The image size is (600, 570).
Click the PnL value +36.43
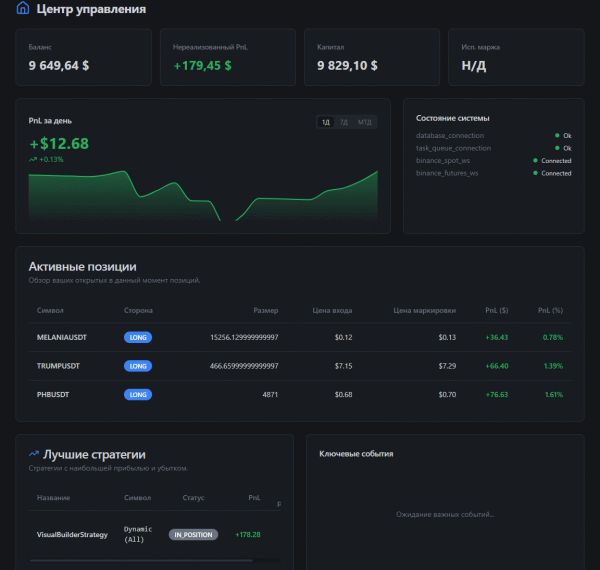tap(497, 337)
